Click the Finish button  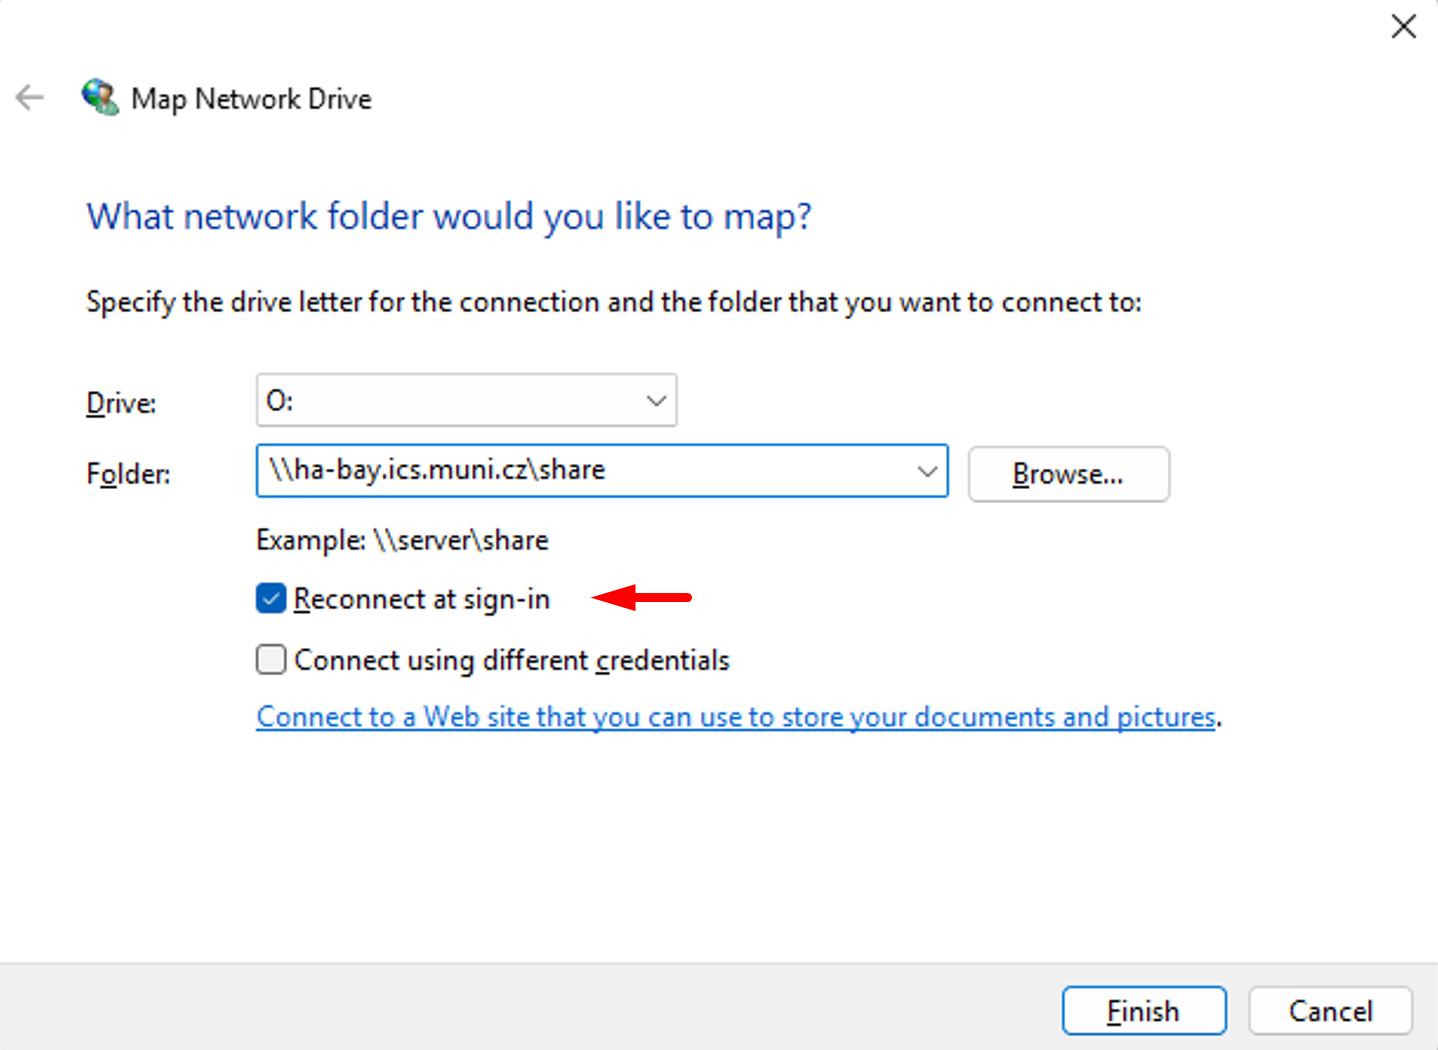tap(1144, 1011)
